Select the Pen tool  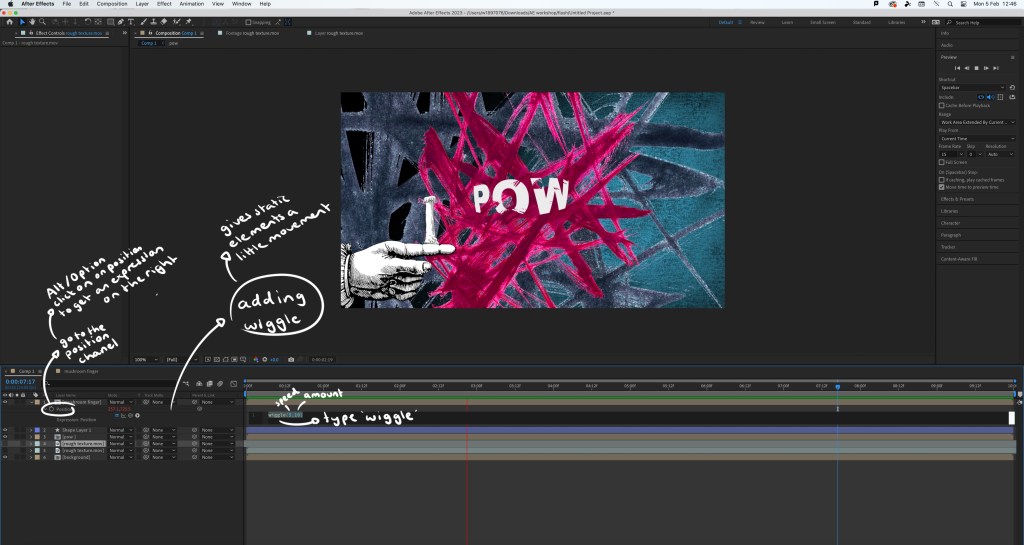[120, 21]
